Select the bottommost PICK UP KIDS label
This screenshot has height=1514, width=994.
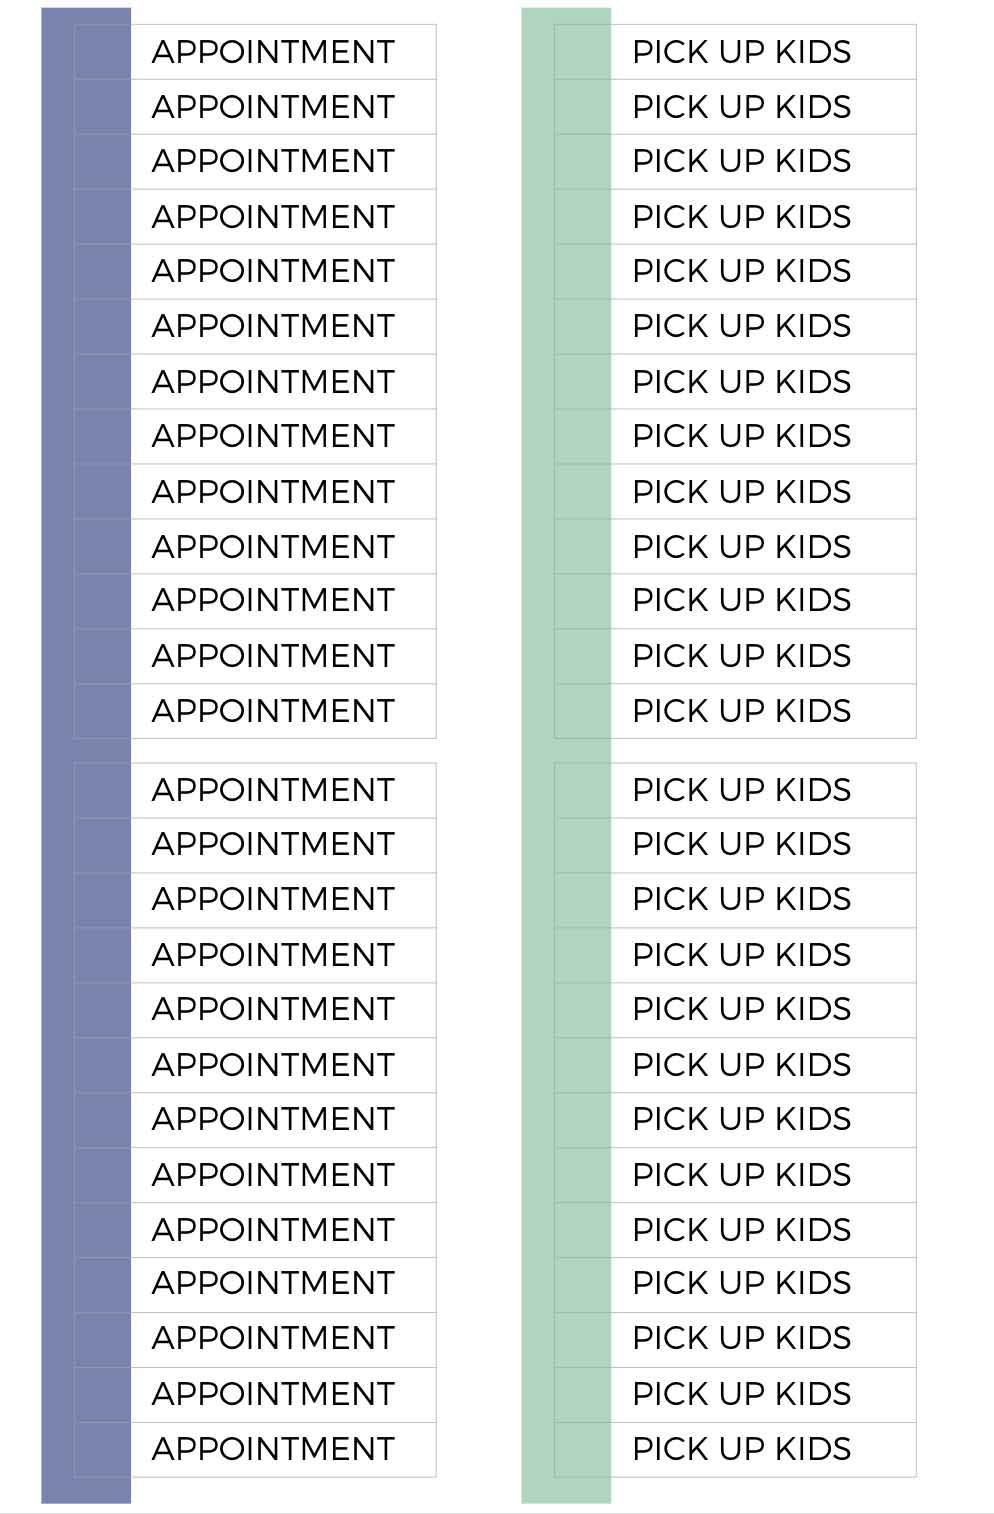tap(741, 1449)
